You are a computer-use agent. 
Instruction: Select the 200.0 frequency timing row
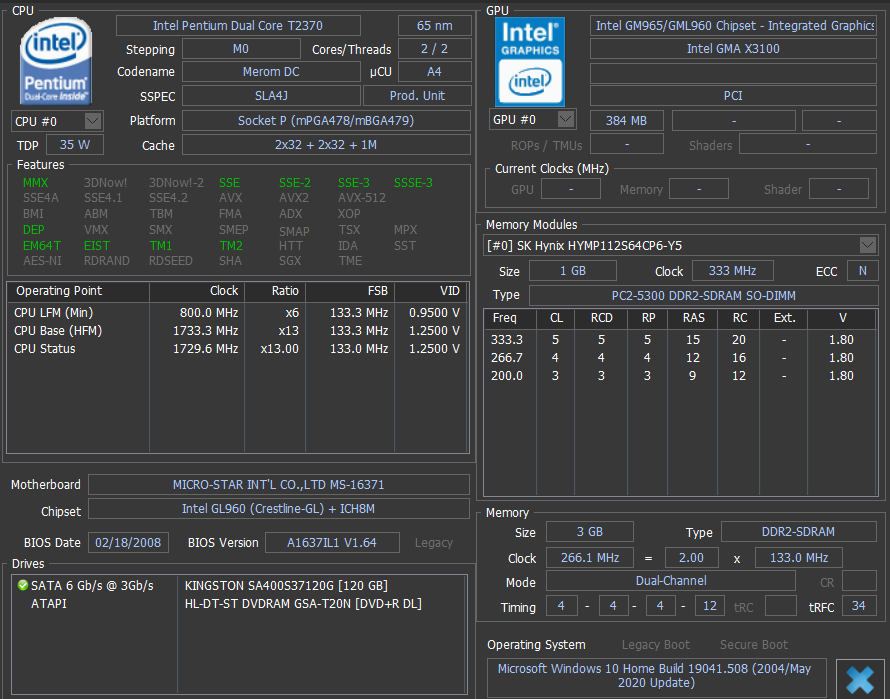click(x=680, y=376)
